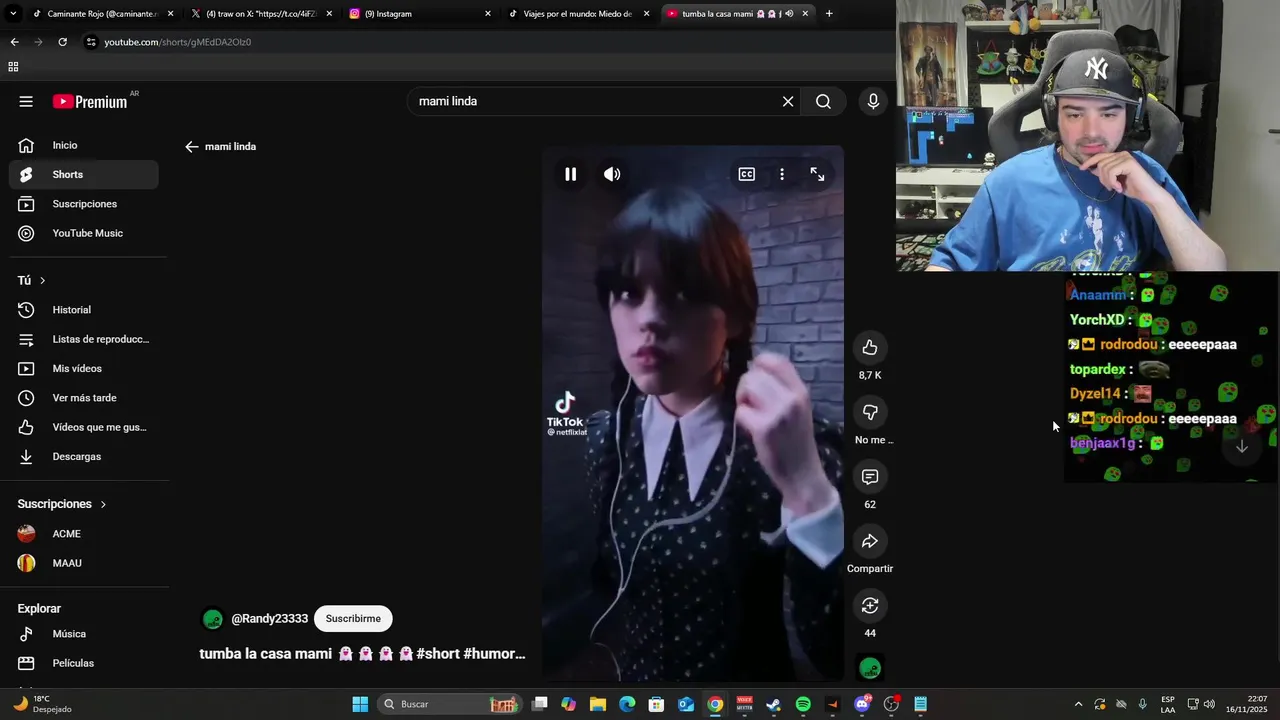Open Música under Explorar

coord(84,634)
